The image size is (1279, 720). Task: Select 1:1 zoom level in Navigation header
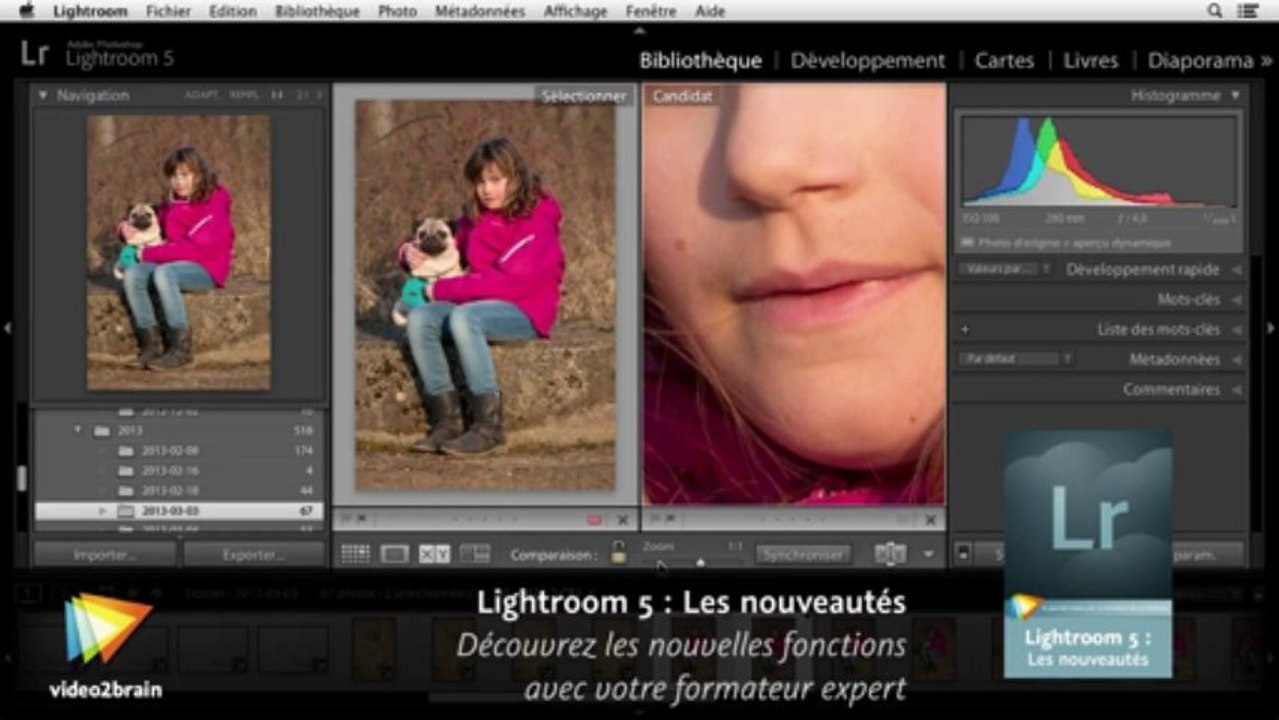click(277, 95)
